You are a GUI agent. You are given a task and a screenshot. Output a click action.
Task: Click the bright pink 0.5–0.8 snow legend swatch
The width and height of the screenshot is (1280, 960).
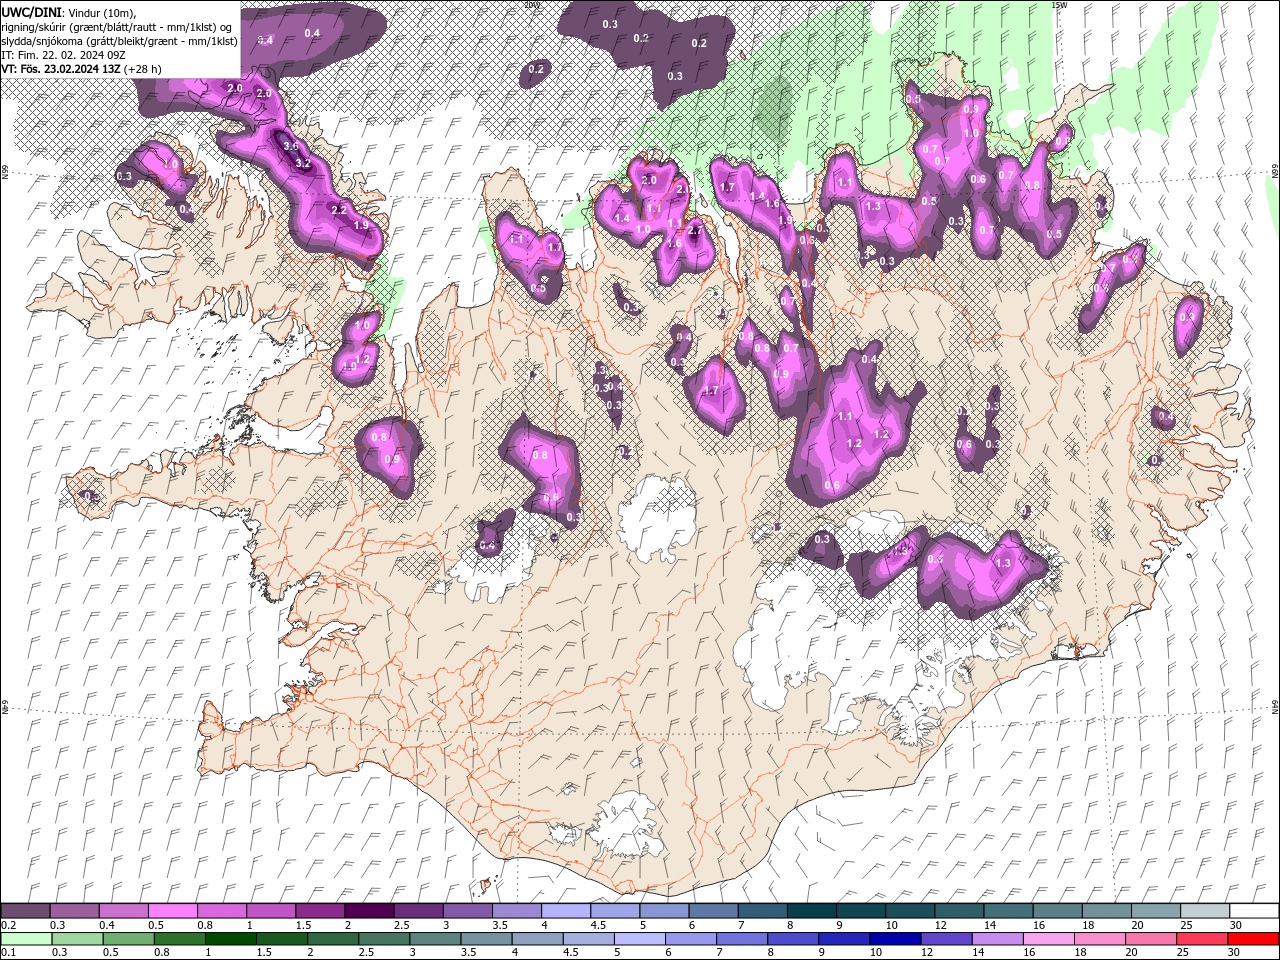[x=173, y=911]
